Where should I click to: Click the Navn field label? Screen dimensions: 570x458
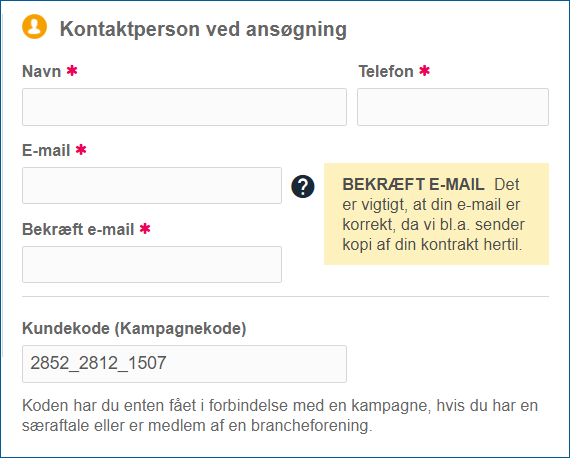coord(41,71)
